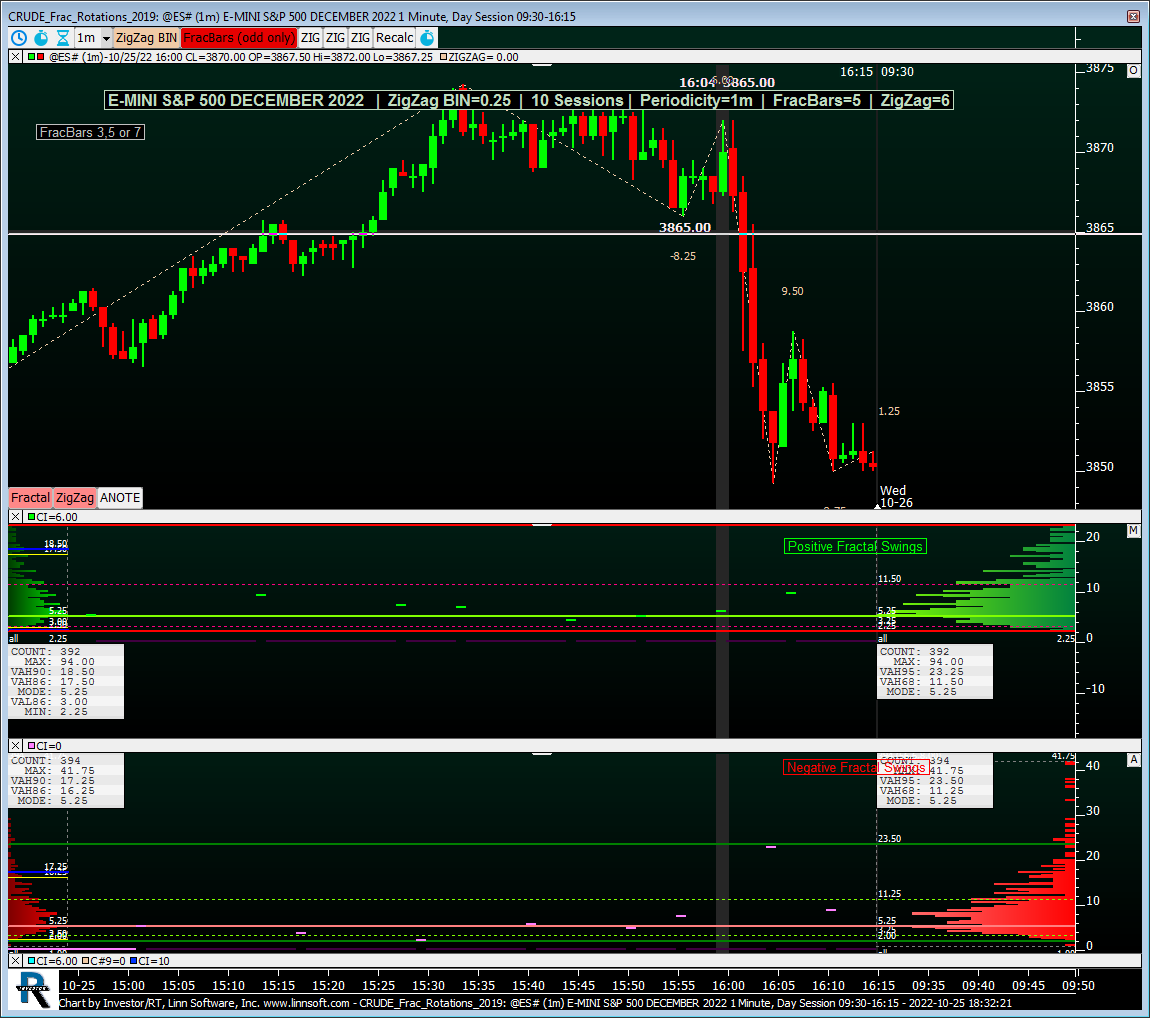Screen dimensions: 1150x1018
Task: Click the 10-25 date on the time axis
Action: [78, 986]
